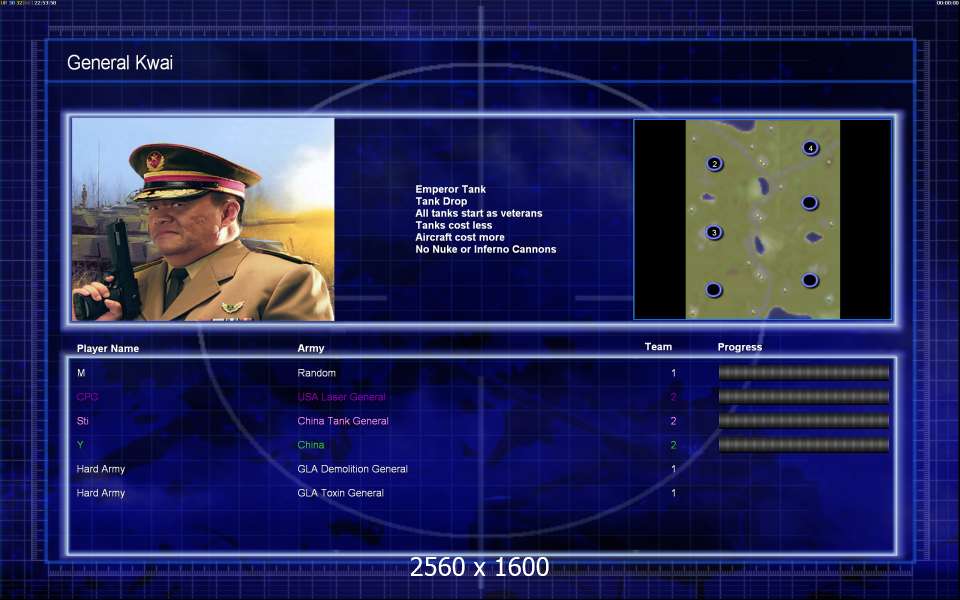Click start position marker 3 on minimap
960x600 pixels.
pos(714,233)
